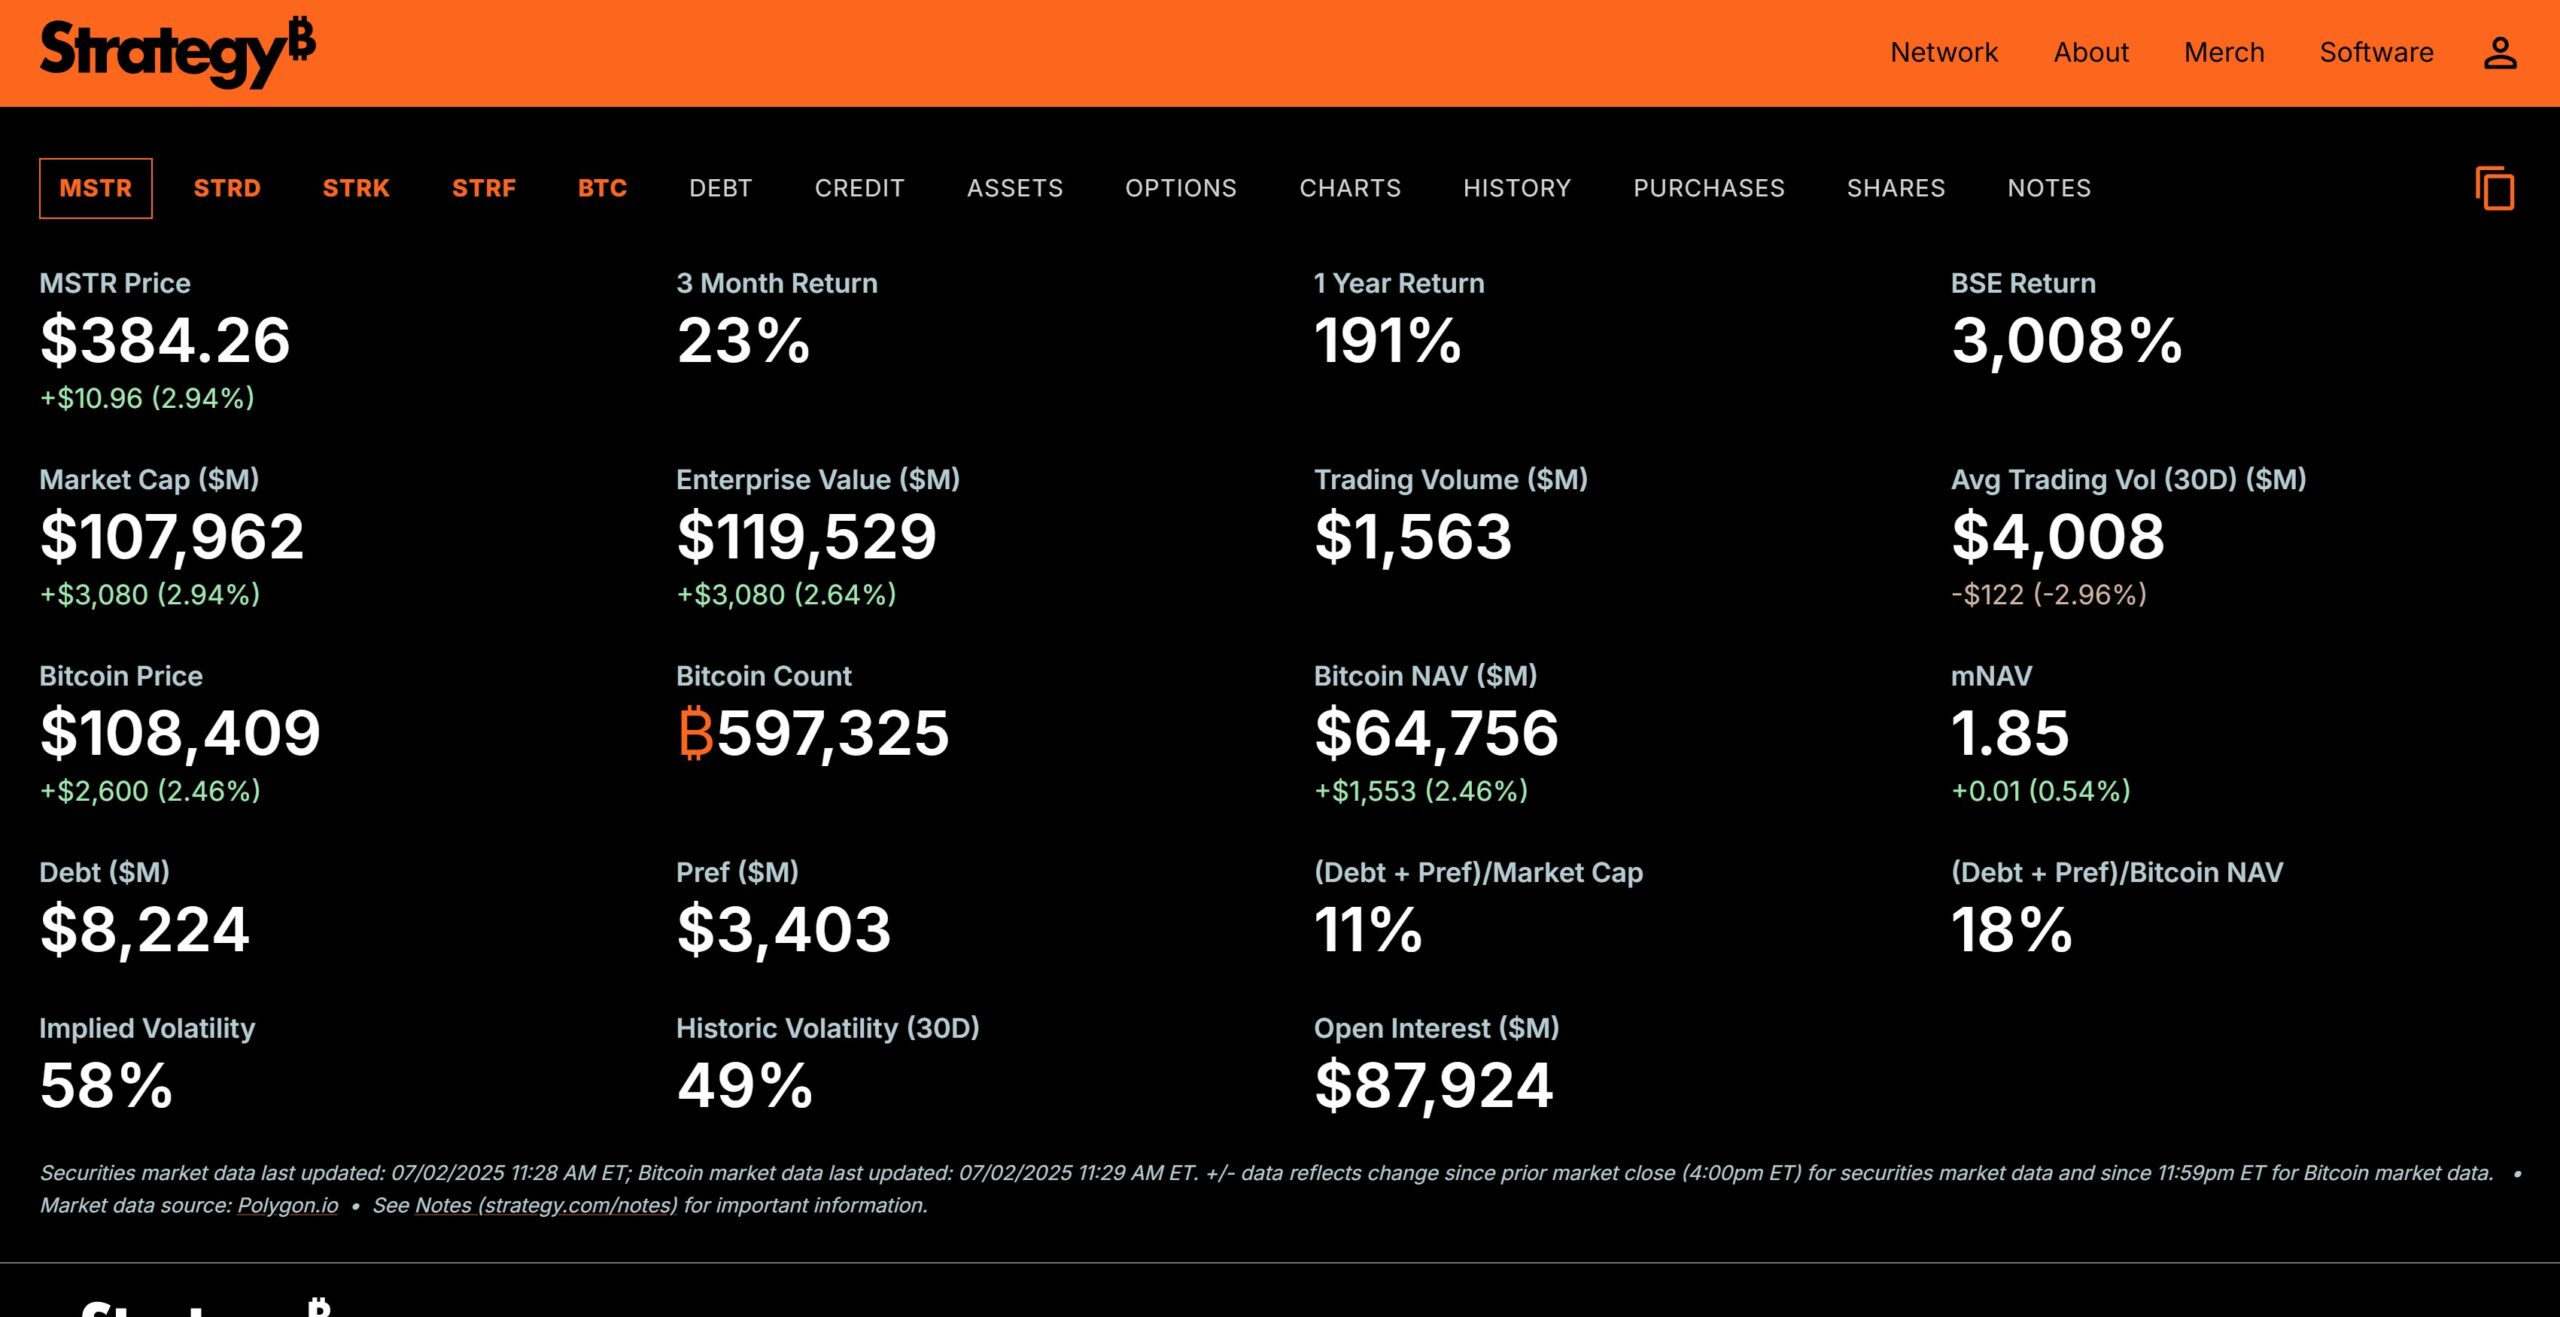The width and height of the screenshot is (2560, 1317).
Task: Follow the Polygon.io data source link
Action: [288, 1206]
